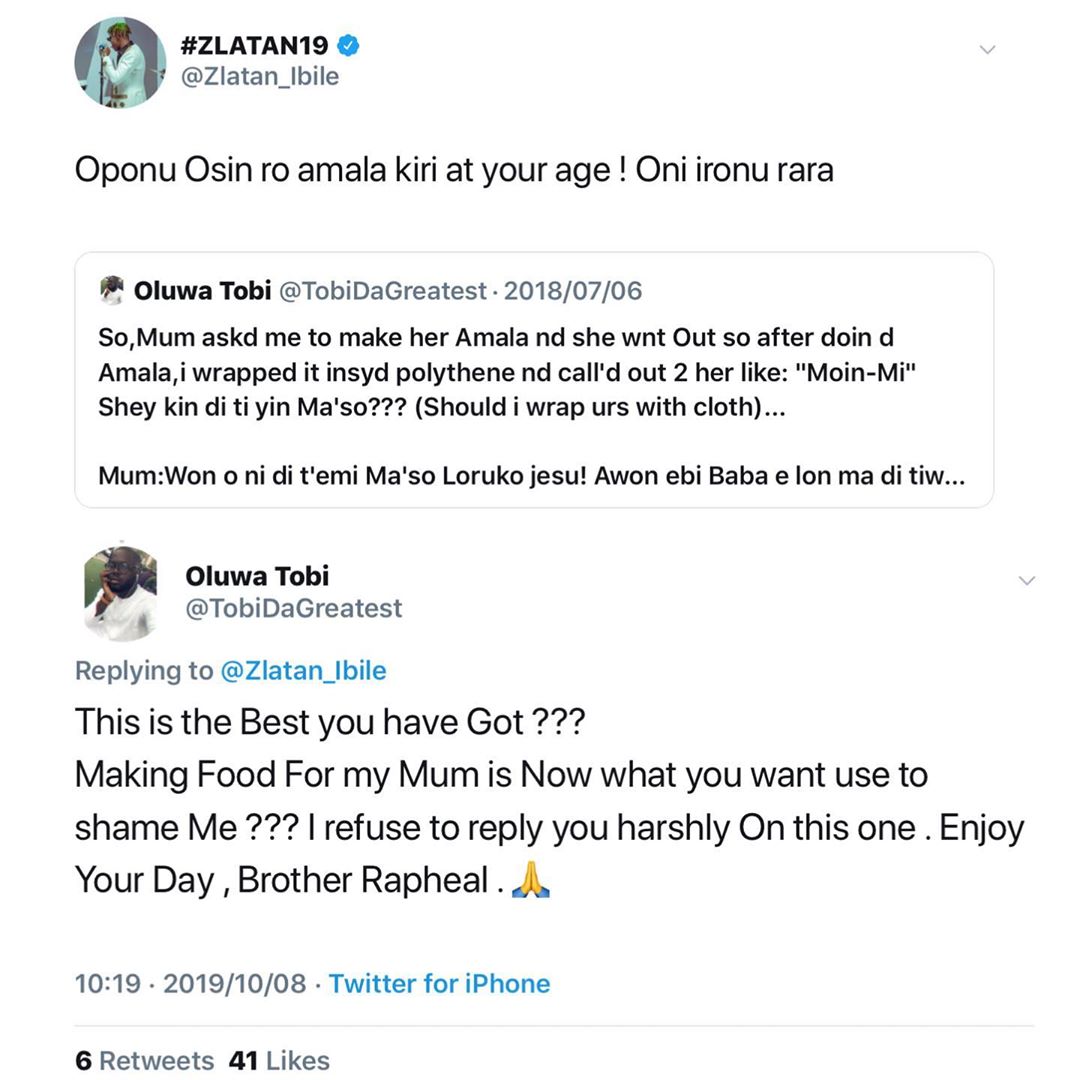Image resolution: width=1080 pixels, height=1080 pixels.
Task: View the 41 Likes list
Action: [279, 1060]
